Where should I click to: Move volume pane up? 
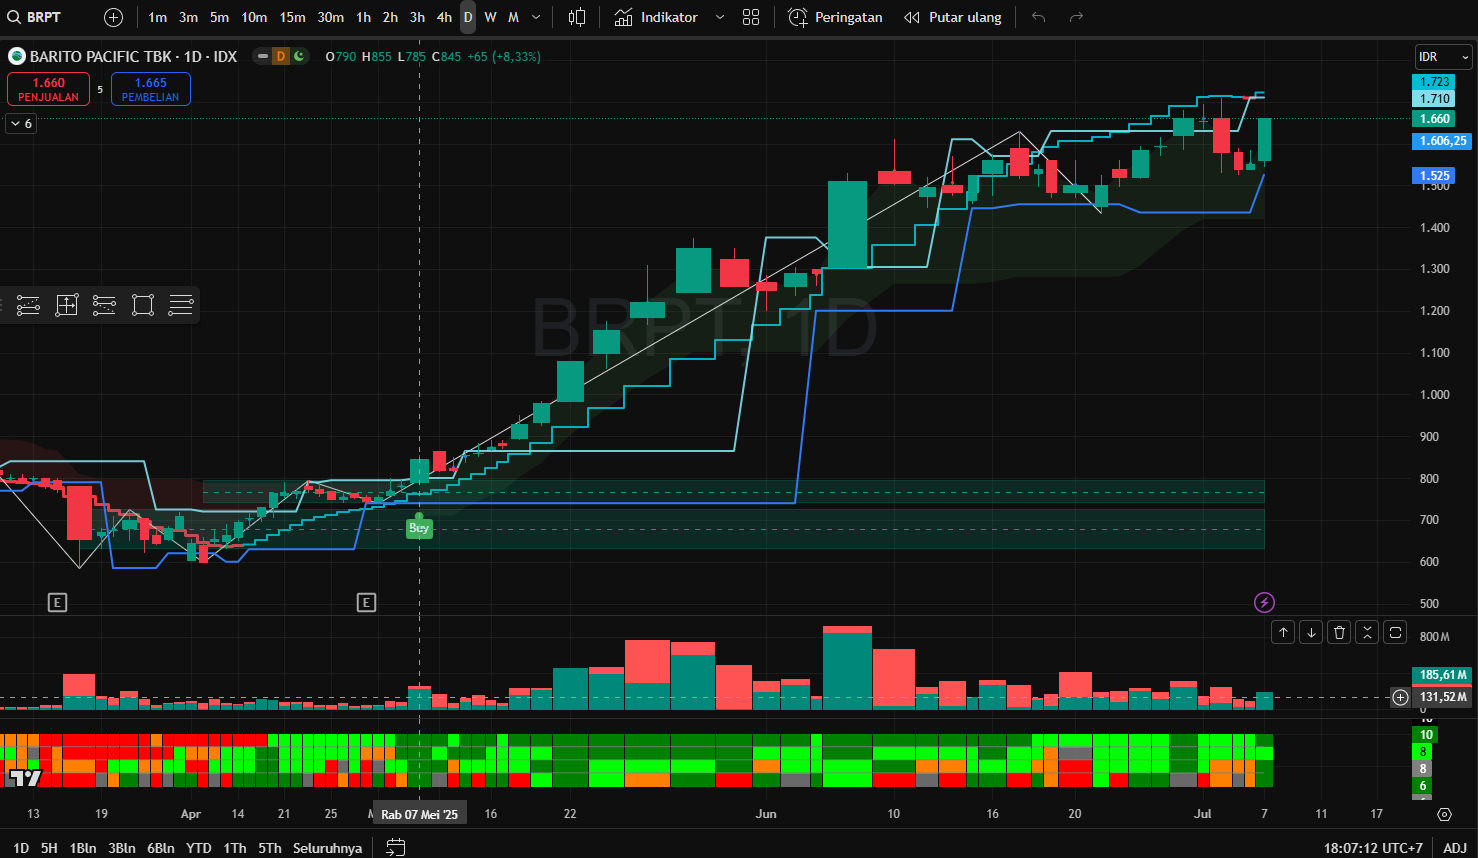pyautogui.click(x=1283, y=632)
